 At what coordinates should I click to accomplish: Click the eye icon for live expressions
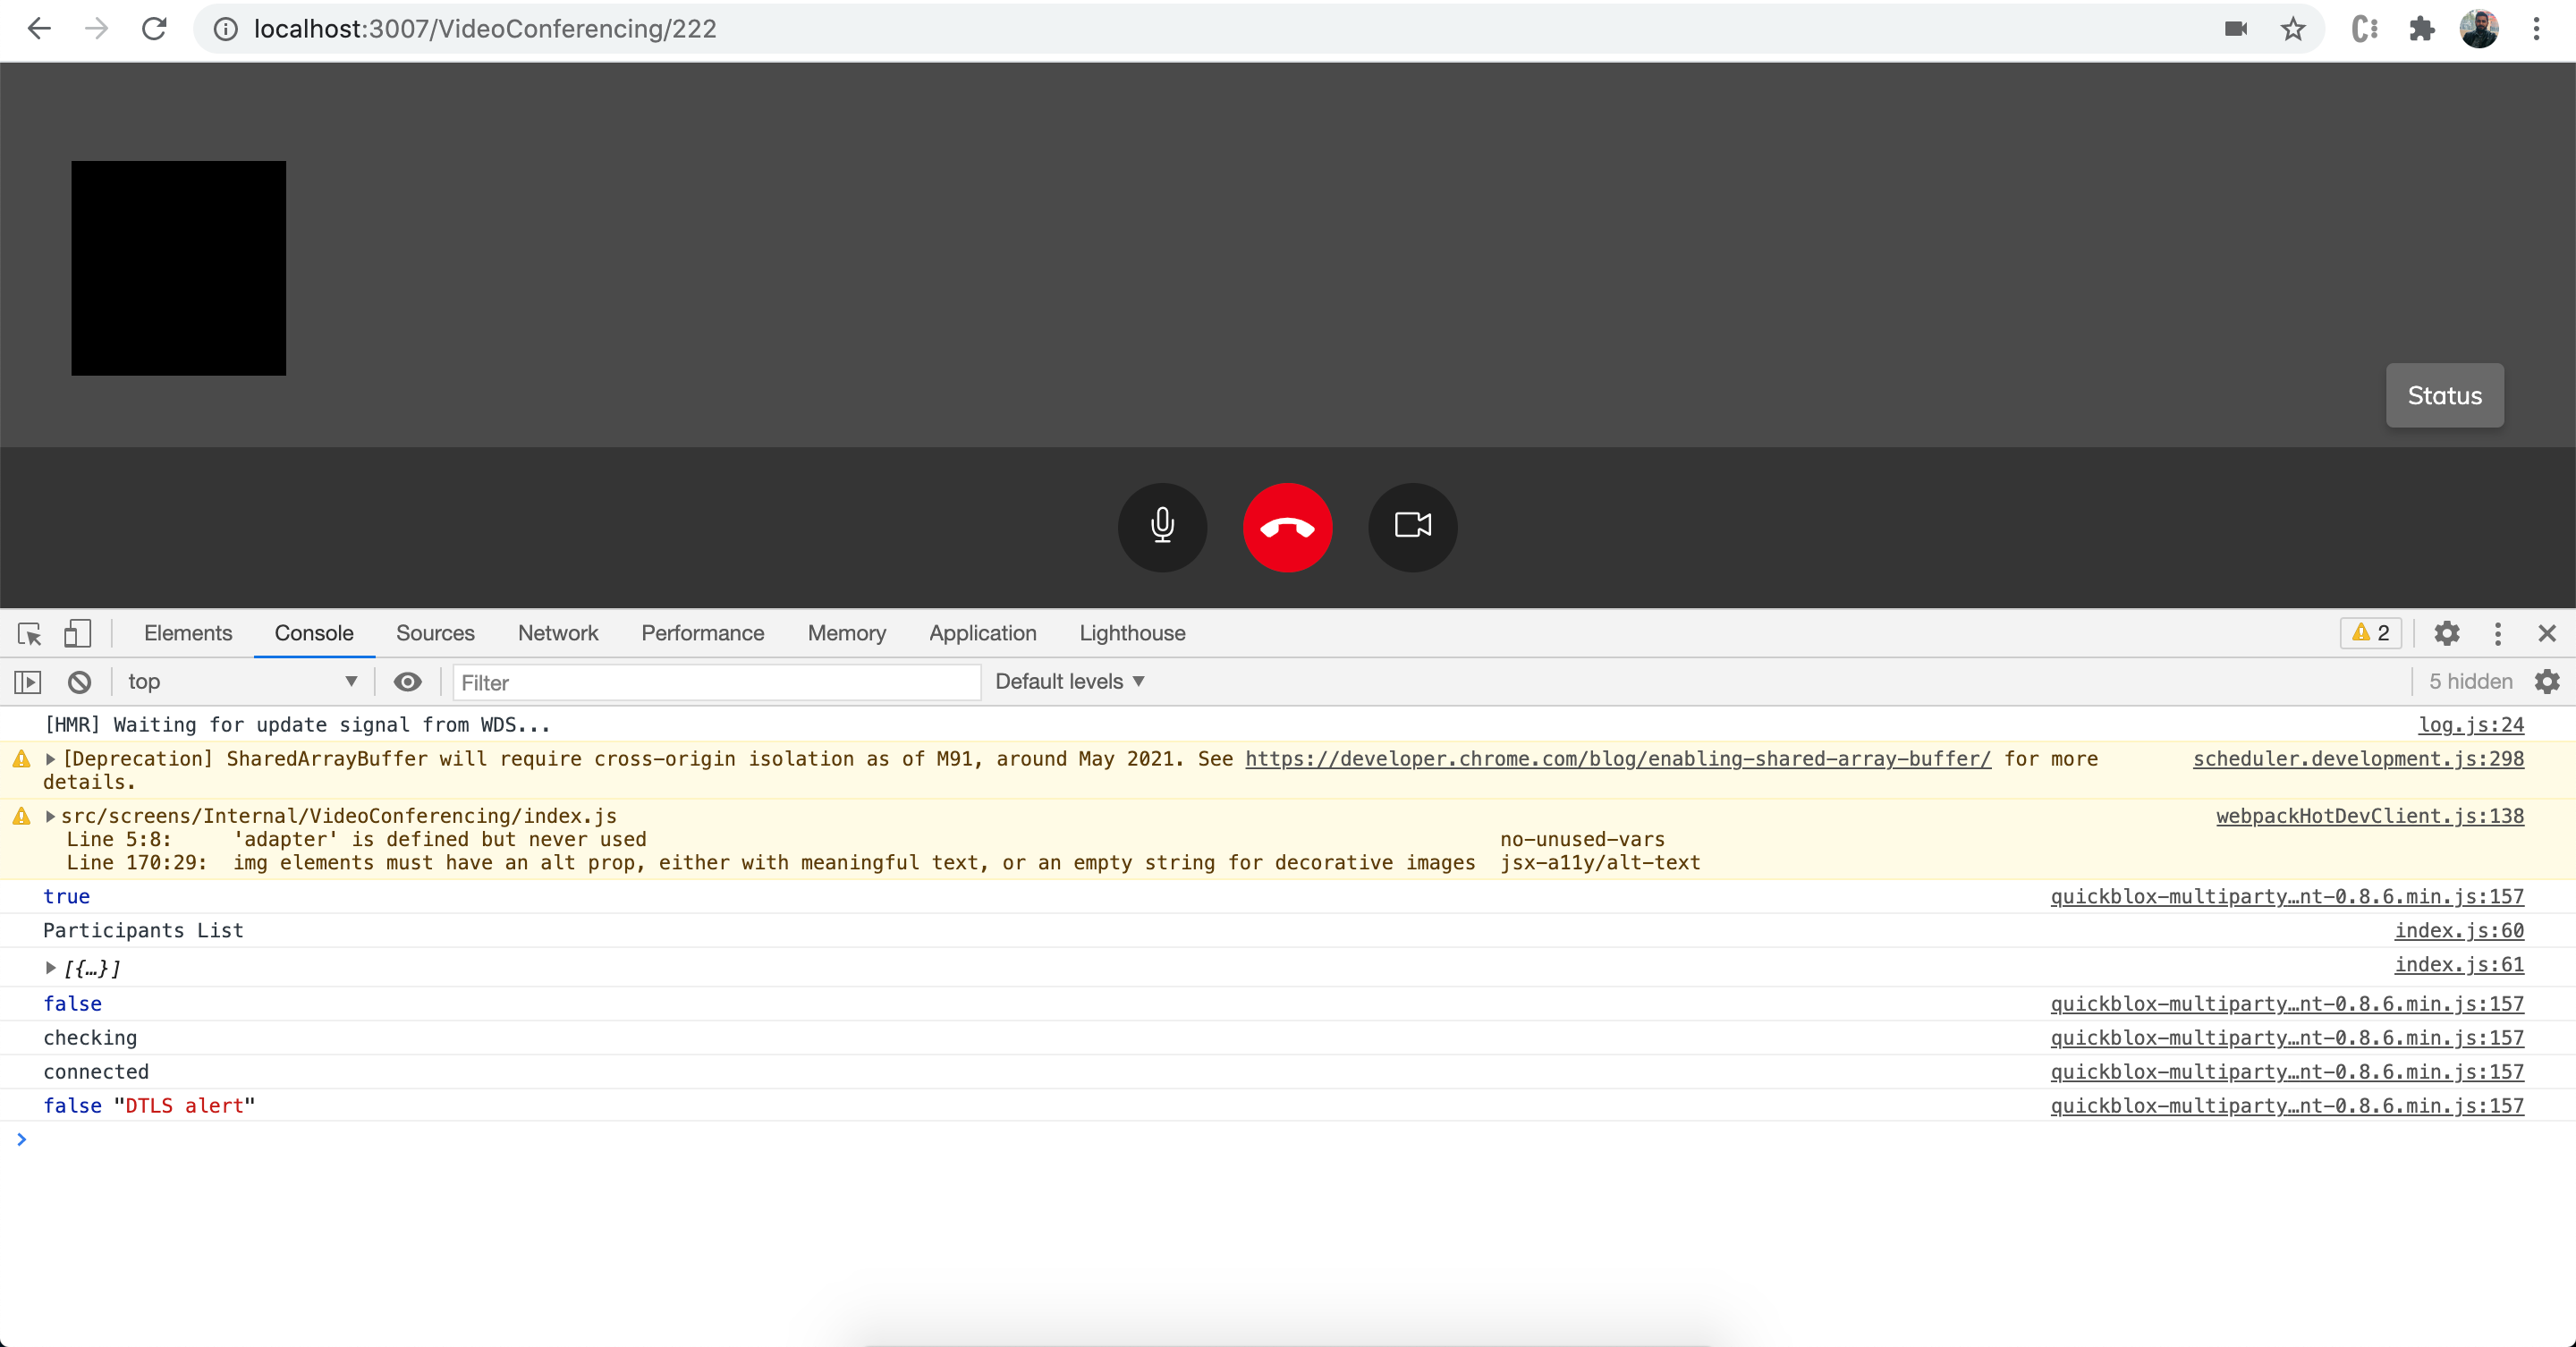tap(407, 682)
